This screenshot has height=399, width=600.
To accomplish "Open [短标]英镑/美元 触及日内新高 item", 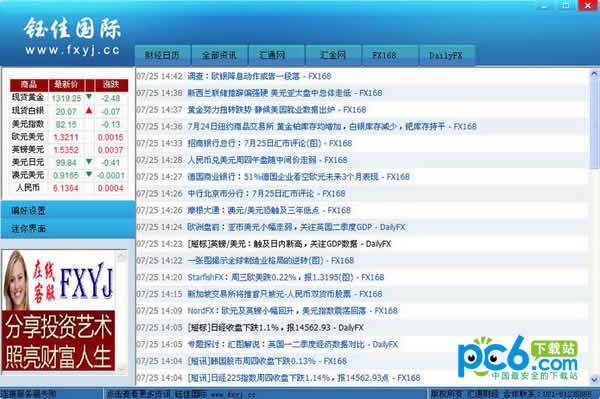I will click(x=289, y=244).
